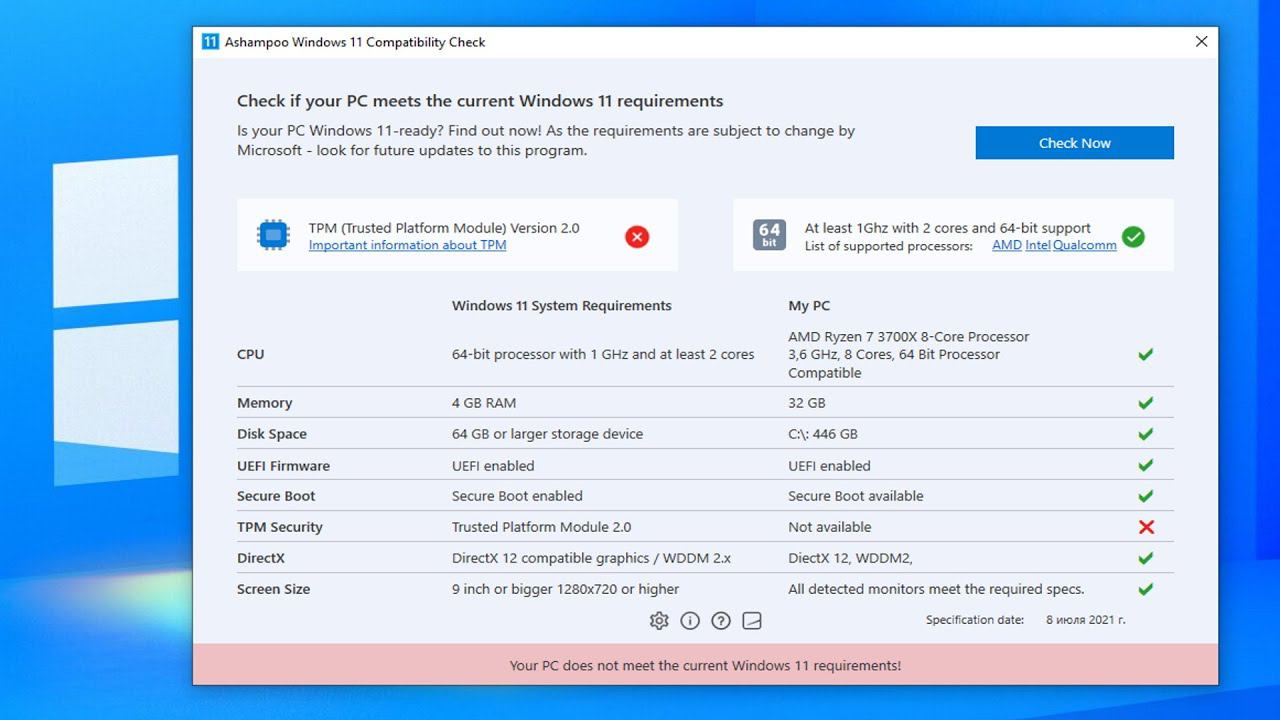
Task: Click the question mark help icon
Action: [x=721, y=621]
